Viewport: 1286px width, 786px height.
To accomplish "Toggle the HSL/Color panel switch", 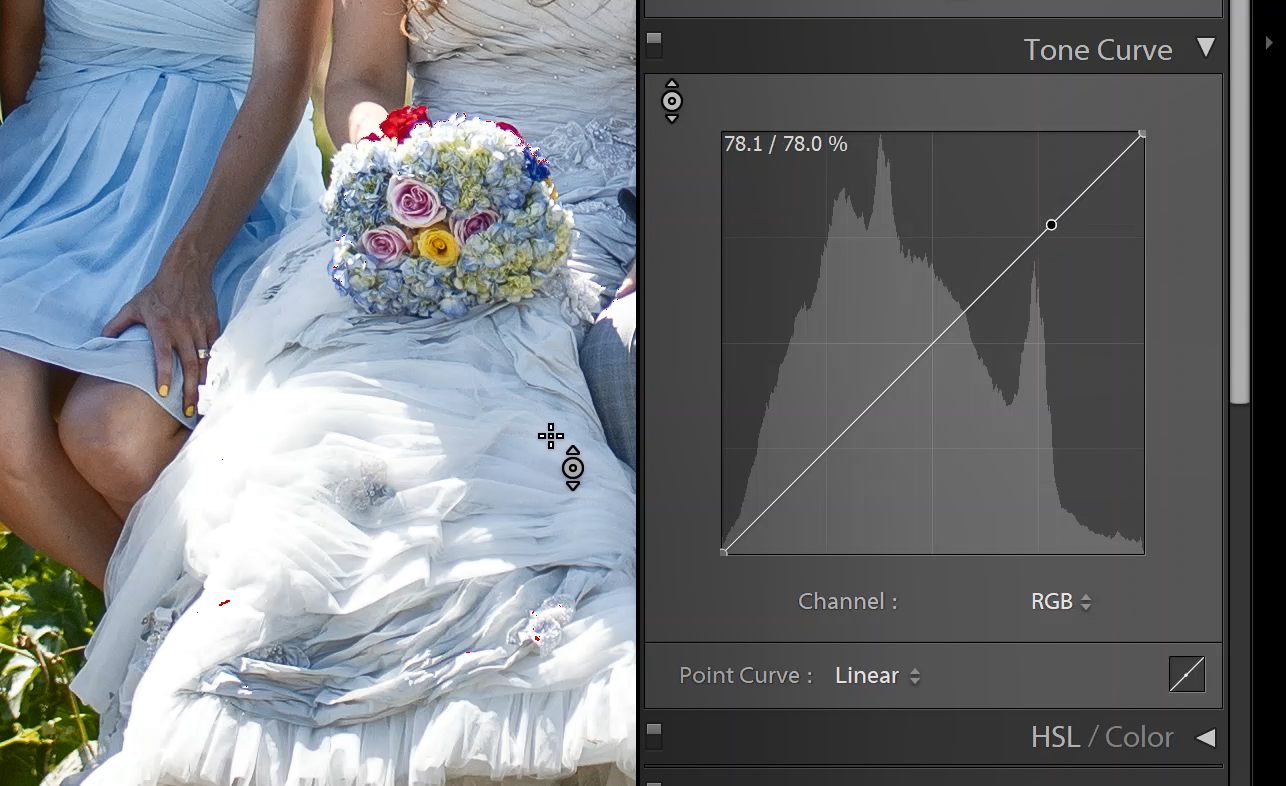I will pos(655,735).
